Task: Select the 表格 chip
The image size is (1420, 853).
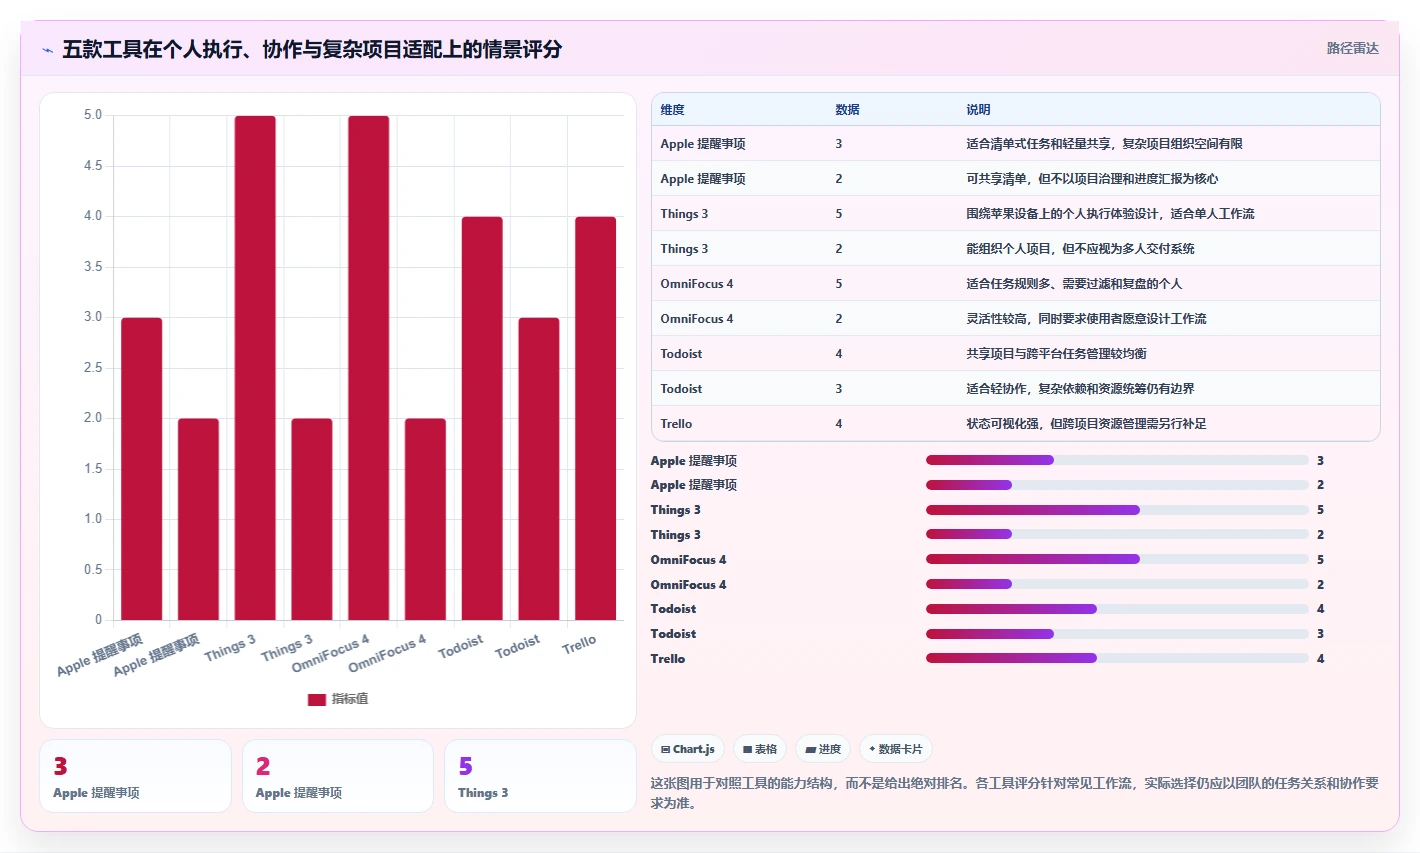Action: coord(760,749)
